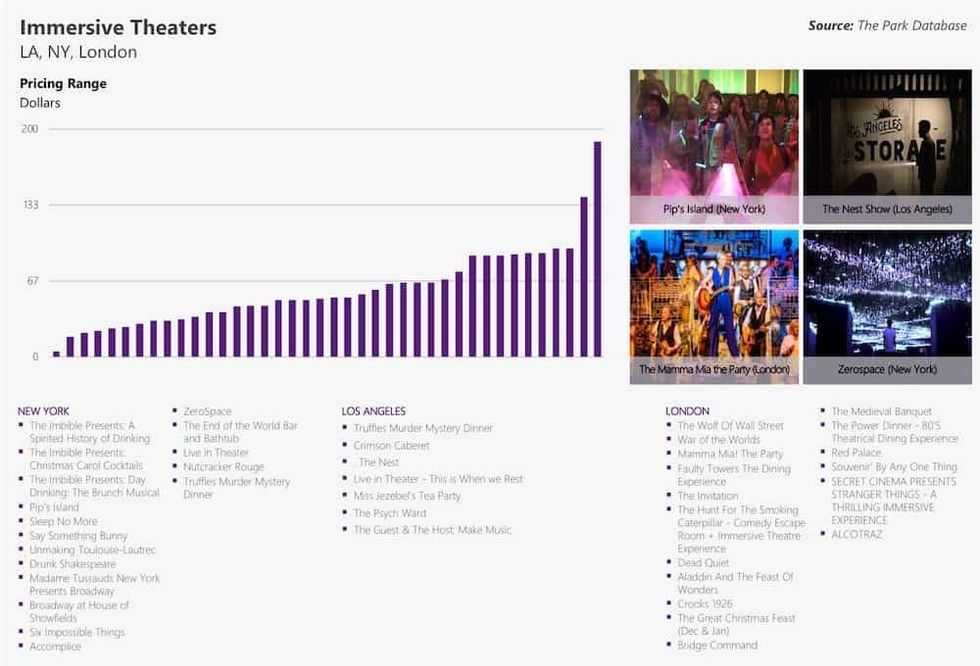The image size is (980, 666).
Task: Select 'Sleep No More' in New York list
Action: [x=63, y=521]
